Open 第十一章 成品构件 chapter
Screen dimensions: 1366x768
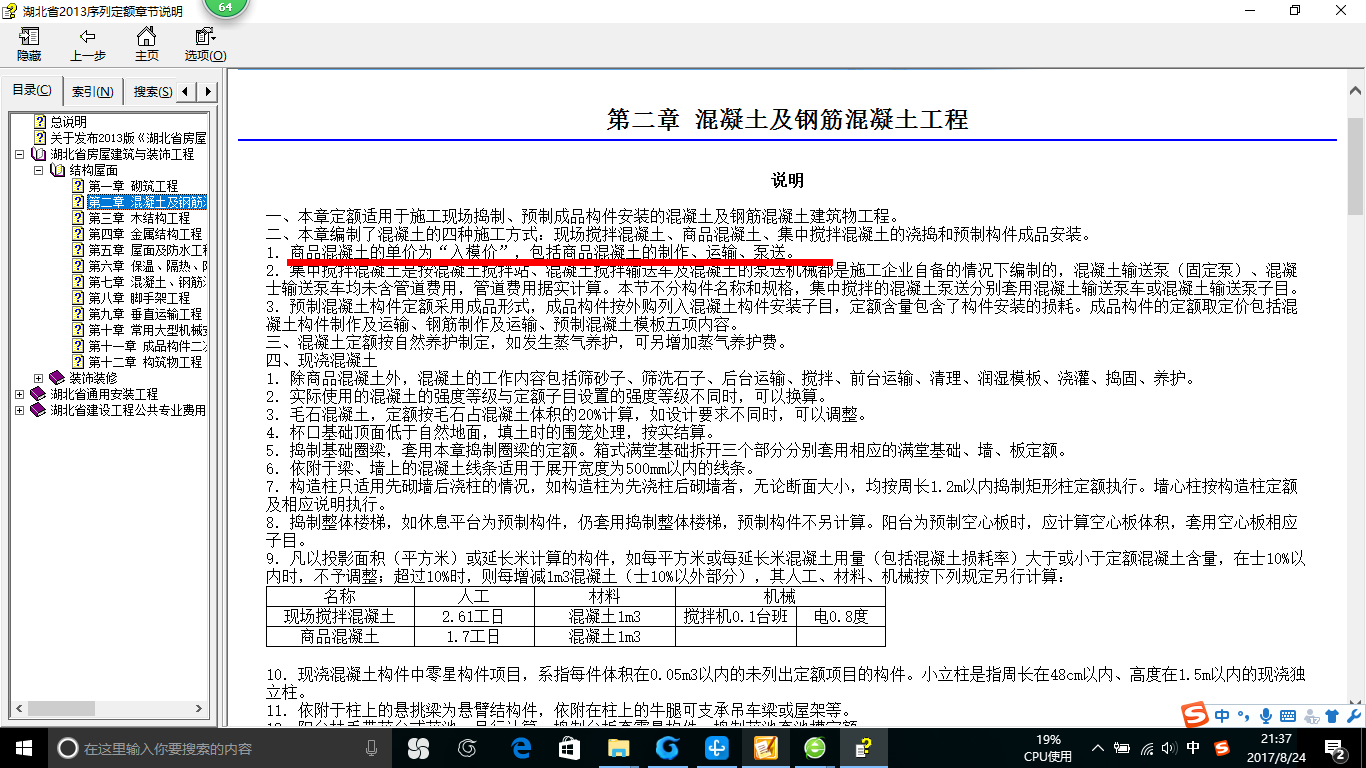[x=147, y=346]
